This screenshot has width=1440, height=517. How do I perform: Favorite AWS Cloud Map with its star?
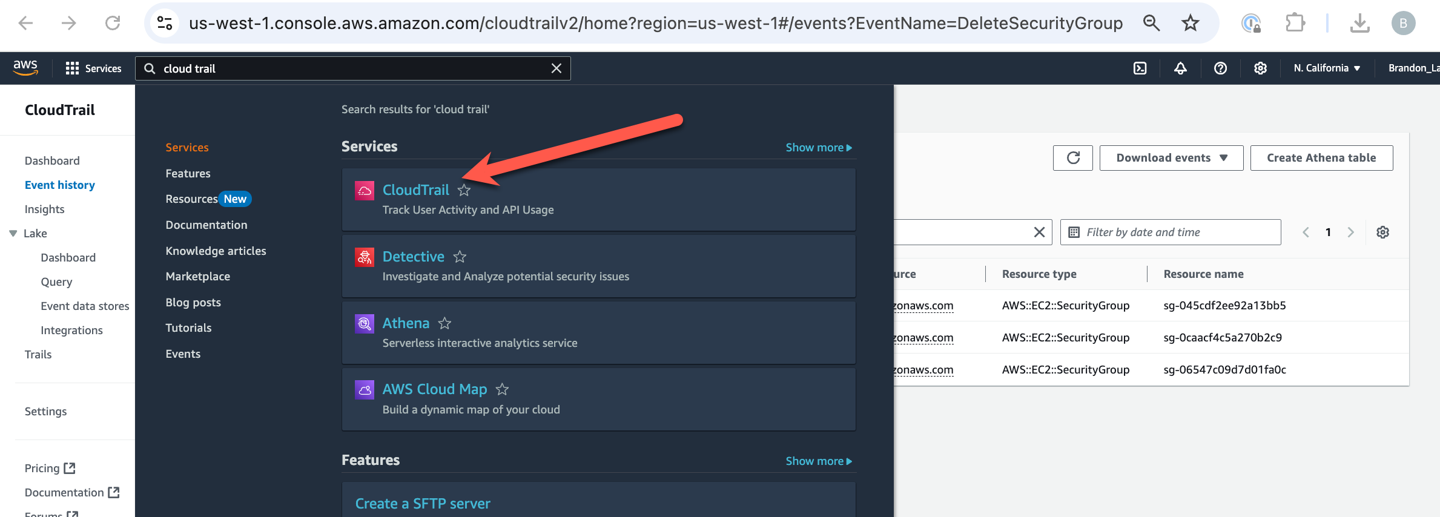[503, 389]
